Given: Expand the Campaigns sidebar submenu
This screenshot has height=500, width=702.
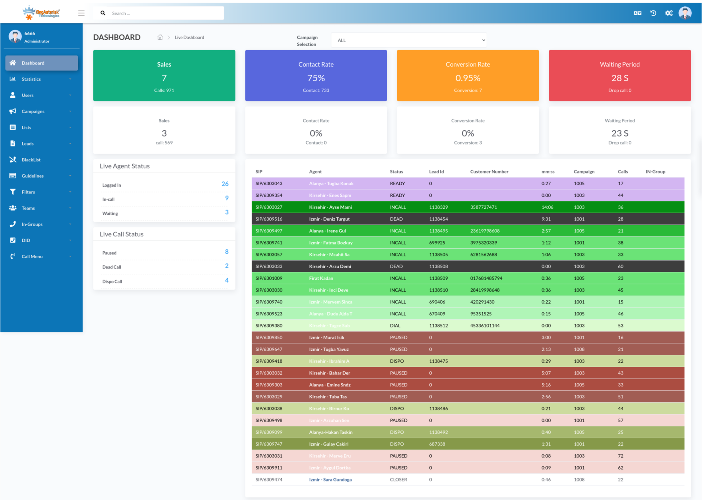Looking at the screenshot, I should click(40, 111).
